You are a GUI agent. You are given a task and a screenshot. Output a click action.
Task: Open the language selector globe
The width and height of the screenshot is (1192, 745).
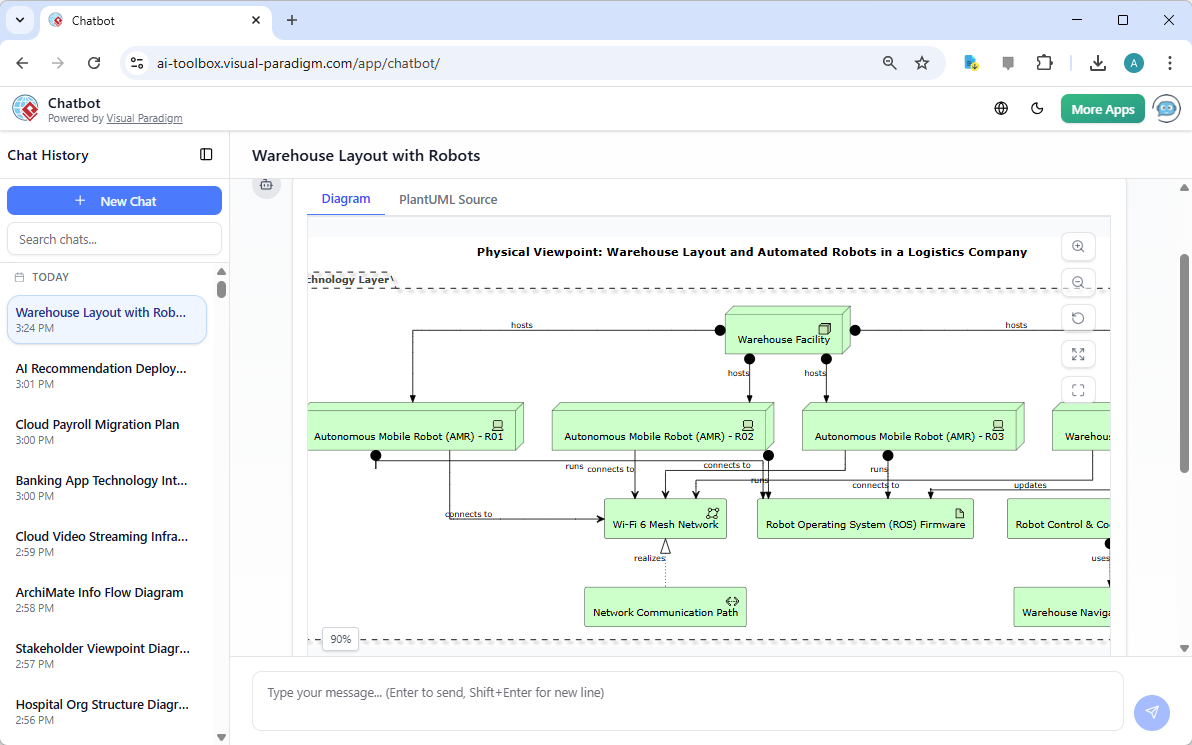coord(1001,108)
